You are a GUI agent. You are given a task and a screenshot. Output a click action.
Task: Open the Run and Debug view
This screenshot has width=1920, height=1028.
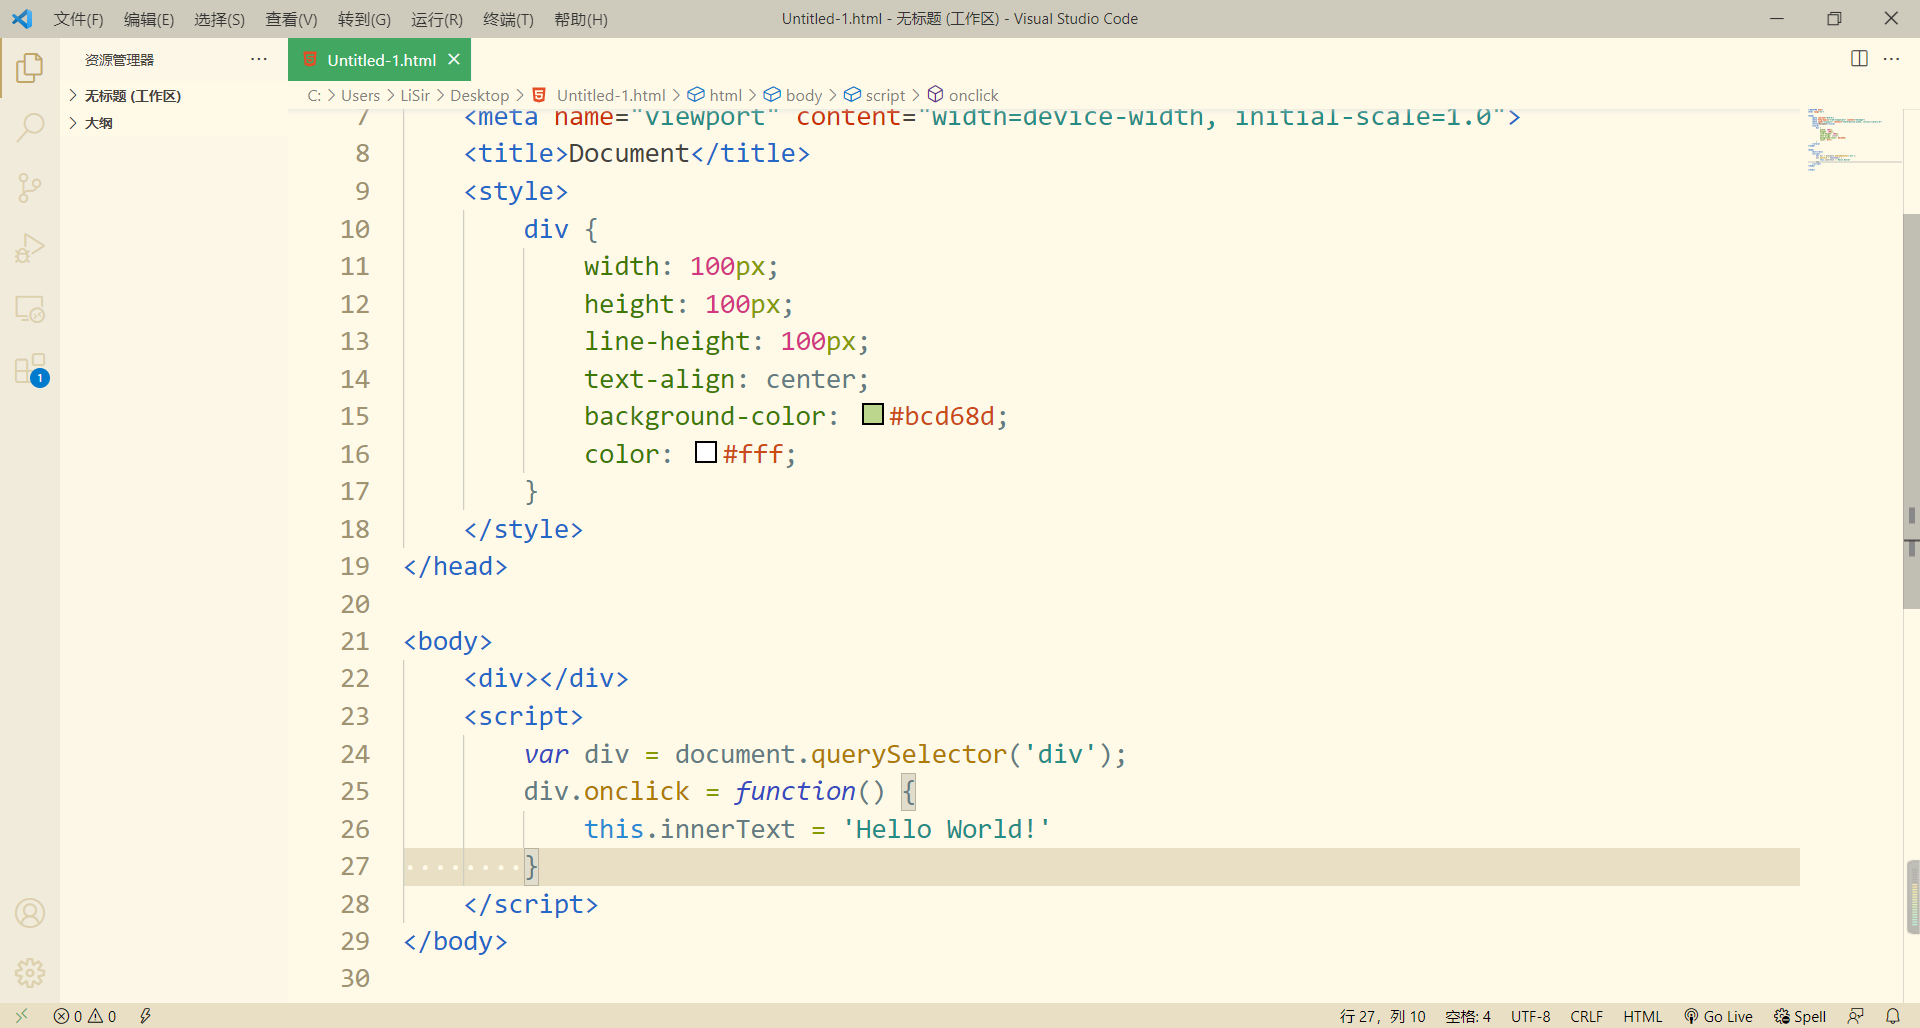coord(30,248)
